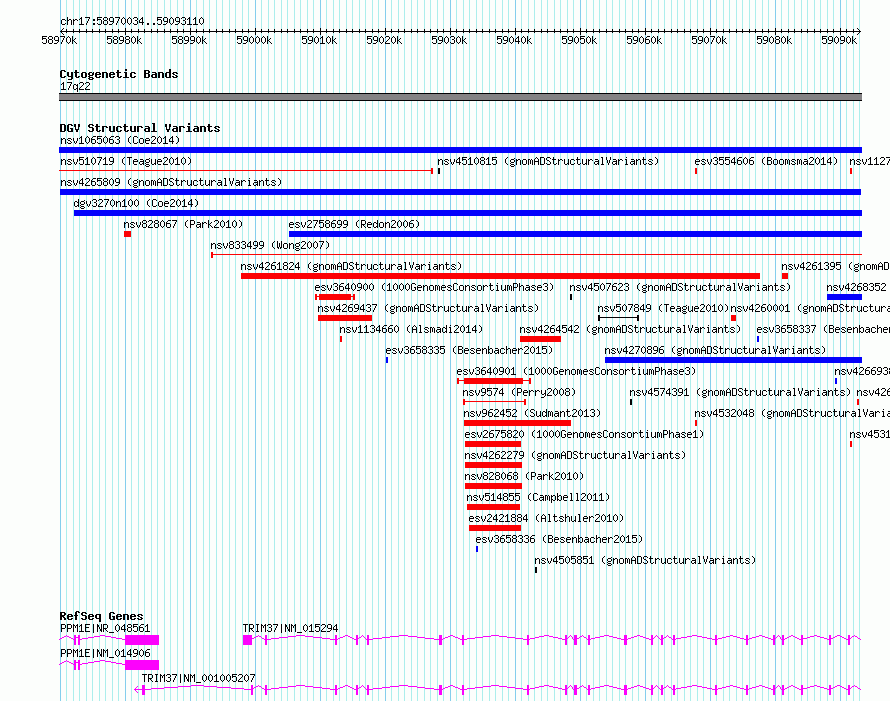The width and height of the screenshot is (890, 701).
Task: Click the blue bar under nsv1065063
Action: click(x=460, y=150)
